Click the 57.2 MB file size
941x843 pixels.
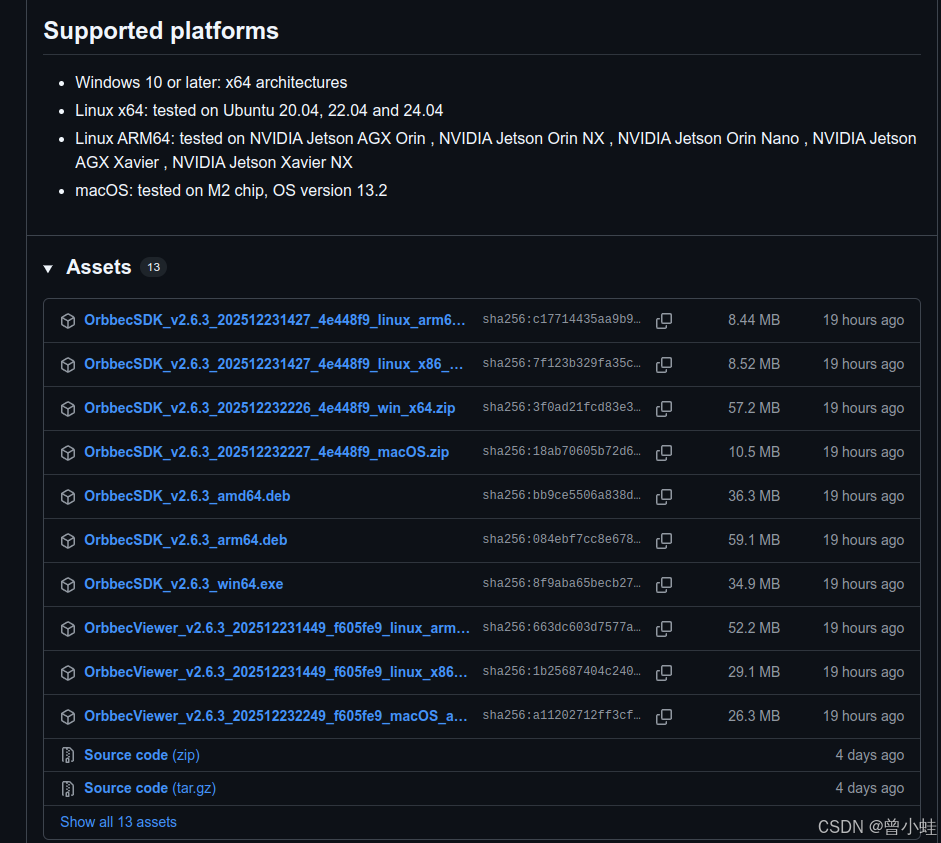click(754, 408)
